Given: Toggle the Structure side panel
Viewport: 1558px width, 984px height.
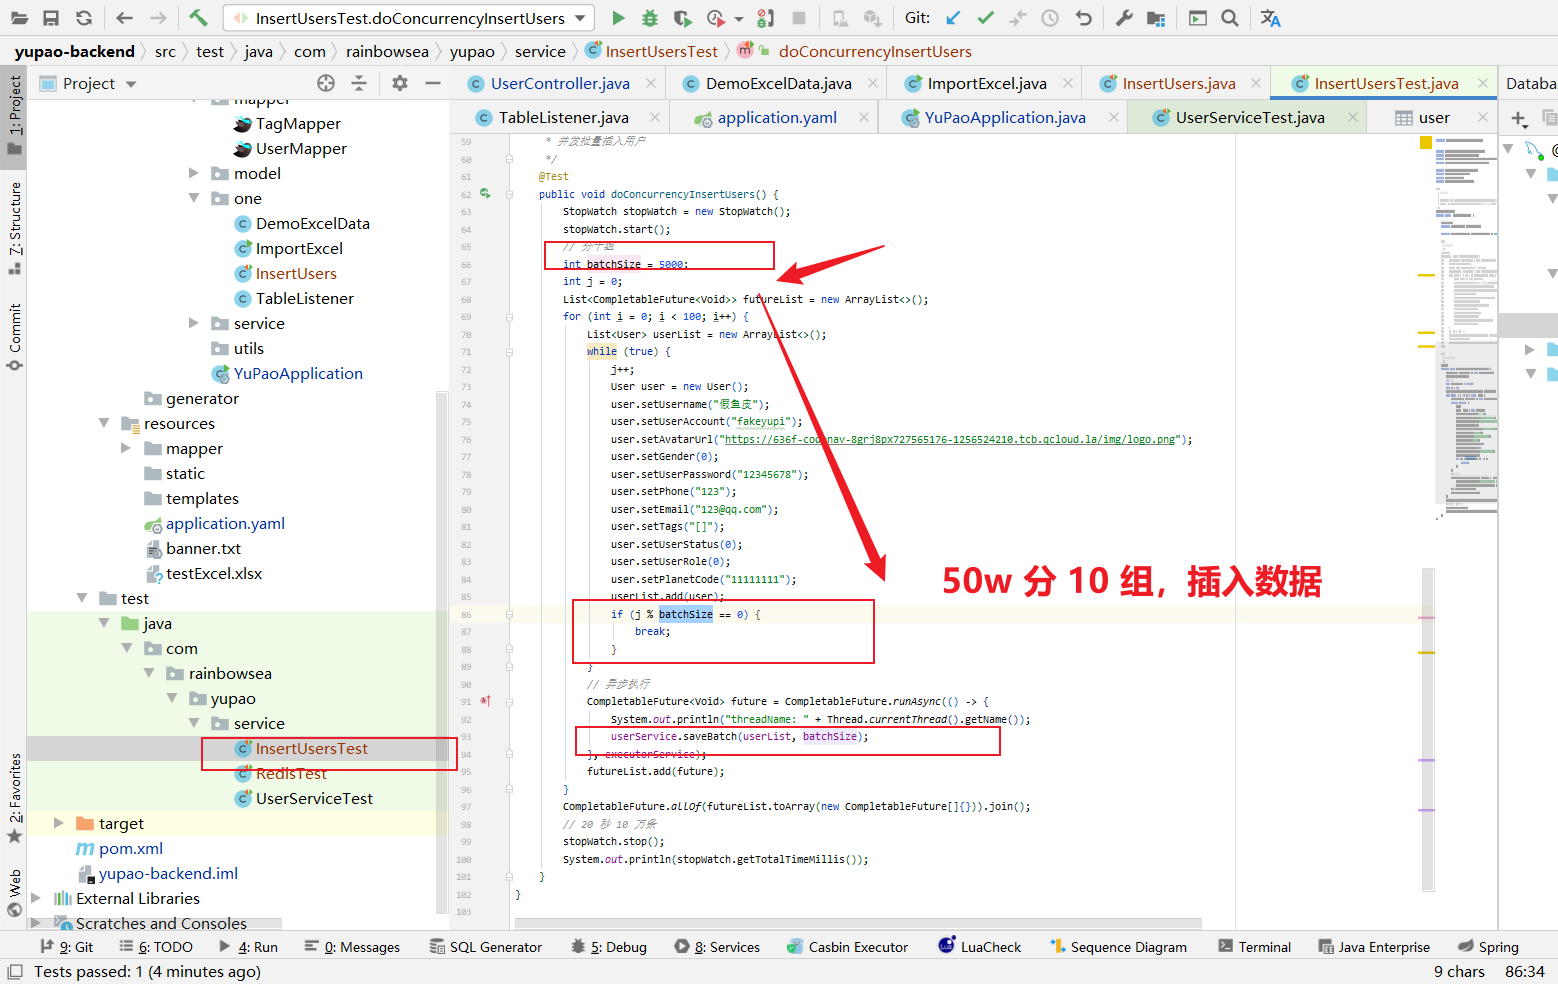Looking at the screenshot, I should pos(15,228).
